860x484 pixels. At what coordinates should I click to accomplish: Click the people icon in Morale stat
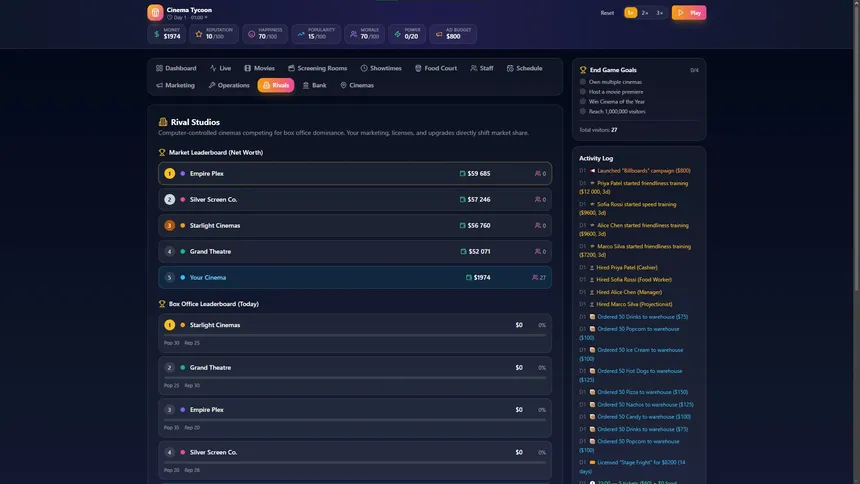pyautogui.click(x=354, y=34)
